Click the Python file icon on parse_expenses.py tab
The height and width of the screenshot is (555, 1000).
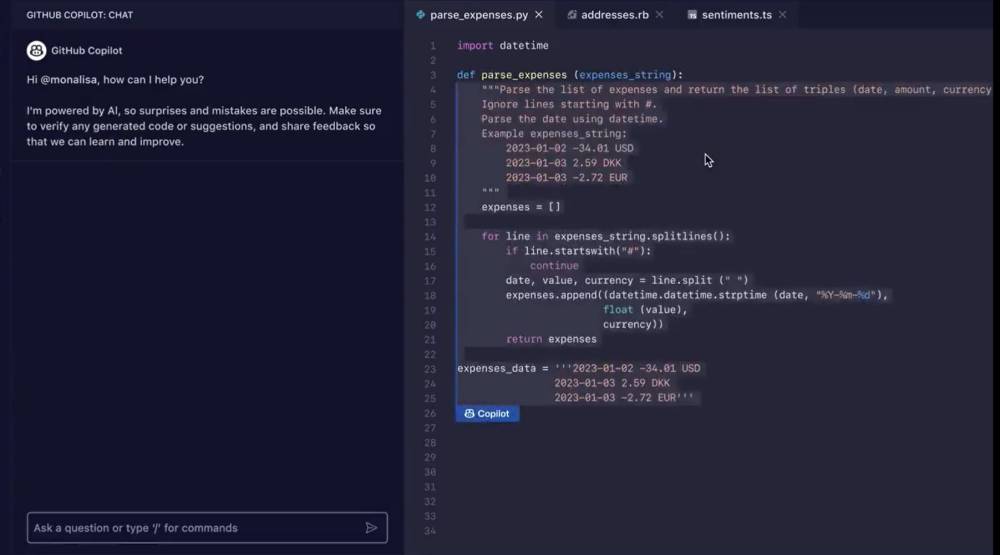click(x=420, y=15)
